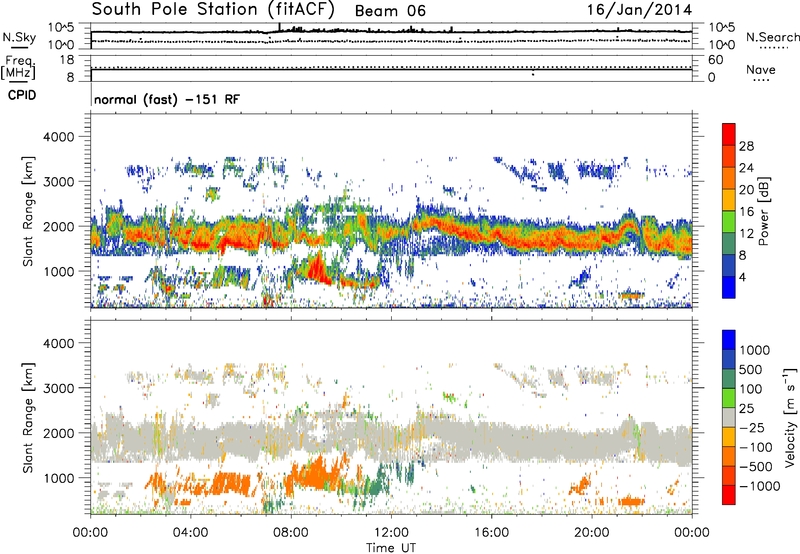800x554 pixels.
Task: Click the "28" label on Power colorbar
Action: pyautogui.click(x=746, y=146)
